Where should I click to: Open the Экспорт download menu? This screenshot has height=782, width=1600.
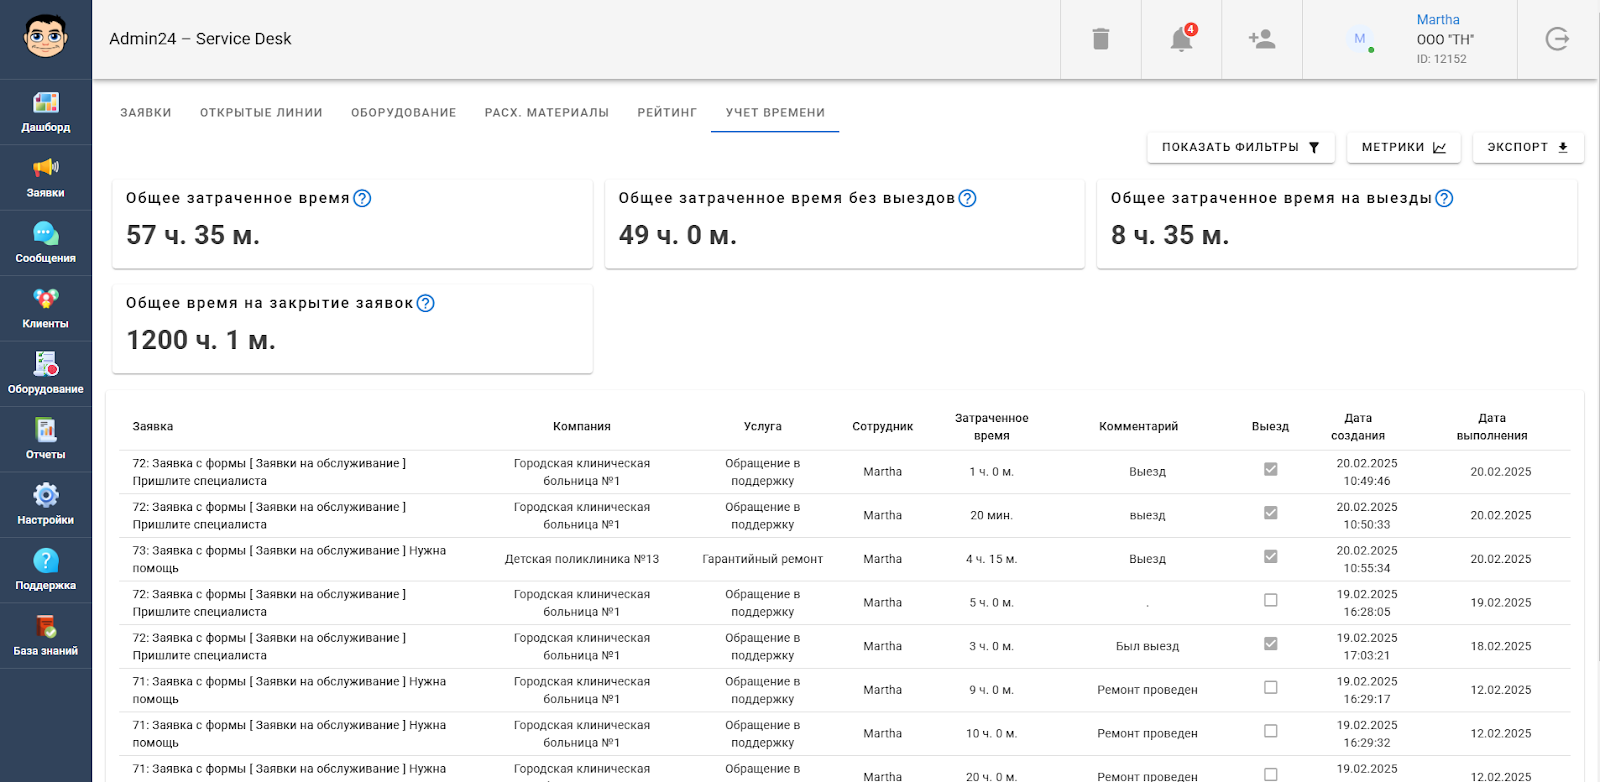click(x=1527, y=147)
